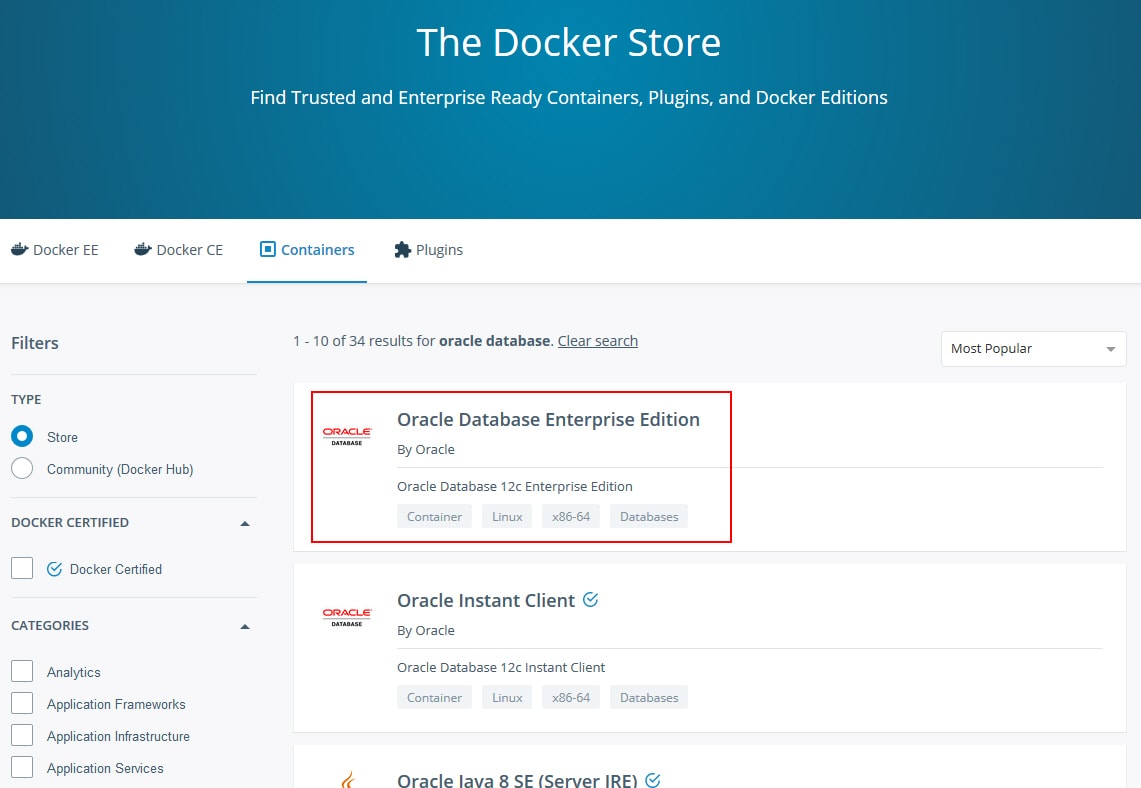
Task: Enable the Docker Certified checkbox
Action: tap(22, 569)
